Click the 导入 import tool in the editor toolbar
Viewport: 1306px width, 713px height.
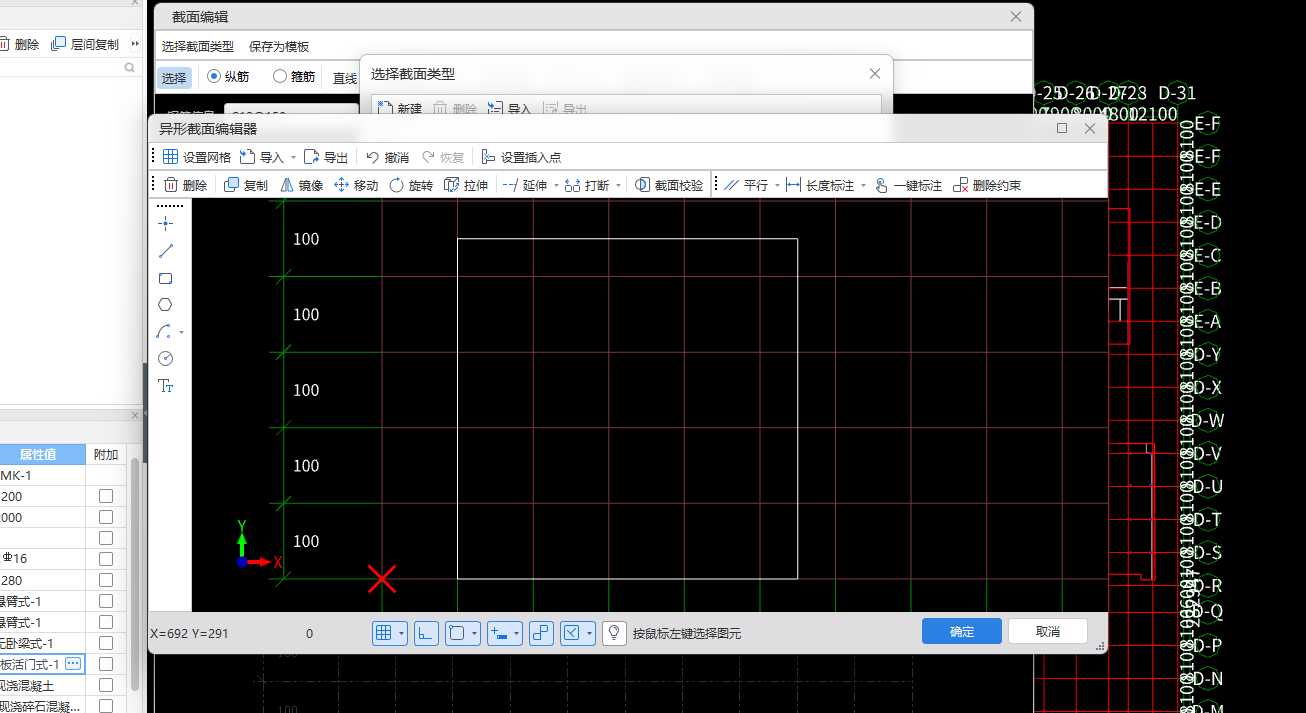pos(262,157)
